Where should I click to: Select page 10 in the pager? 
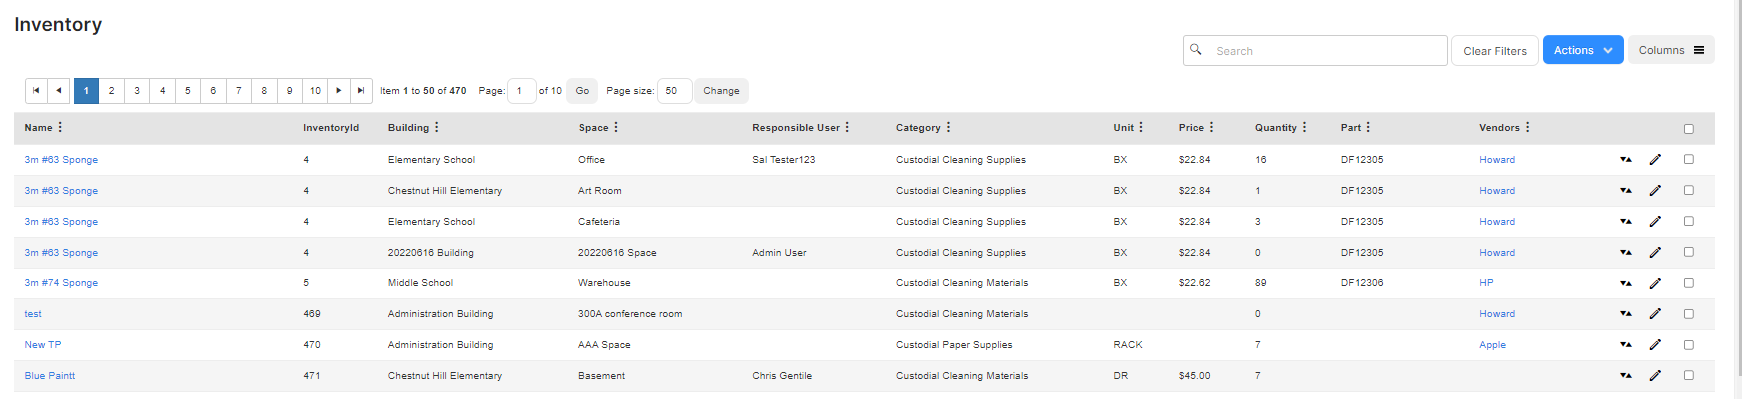pos(315,91)
